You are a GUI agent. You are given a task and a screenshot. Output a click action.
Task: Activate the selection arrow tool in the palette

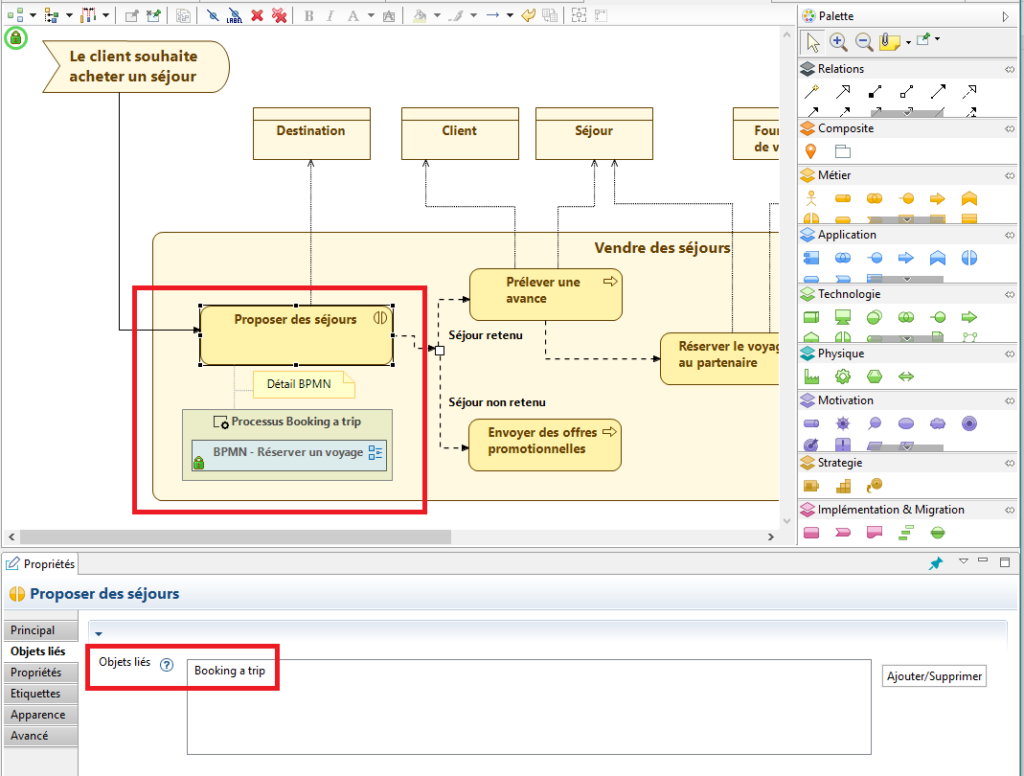813,42
